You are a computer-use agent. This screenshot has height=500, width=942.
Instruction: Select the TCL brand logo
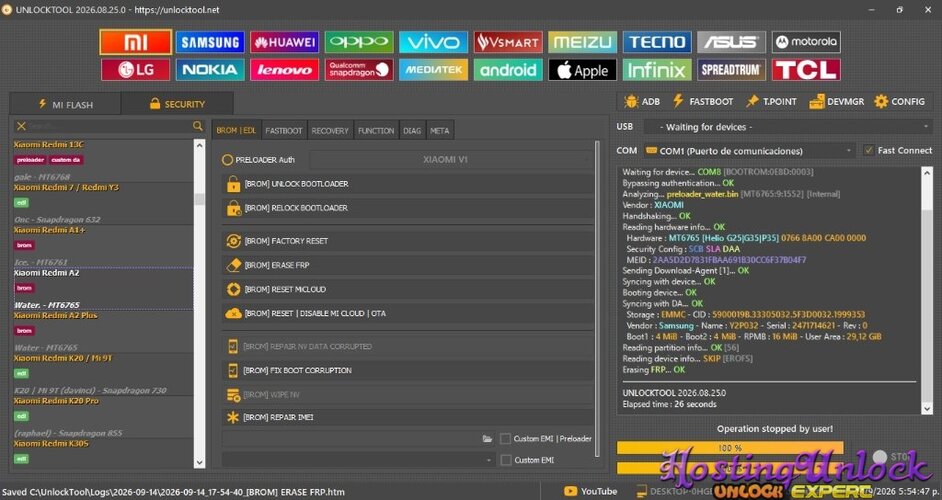click(806, 70)
